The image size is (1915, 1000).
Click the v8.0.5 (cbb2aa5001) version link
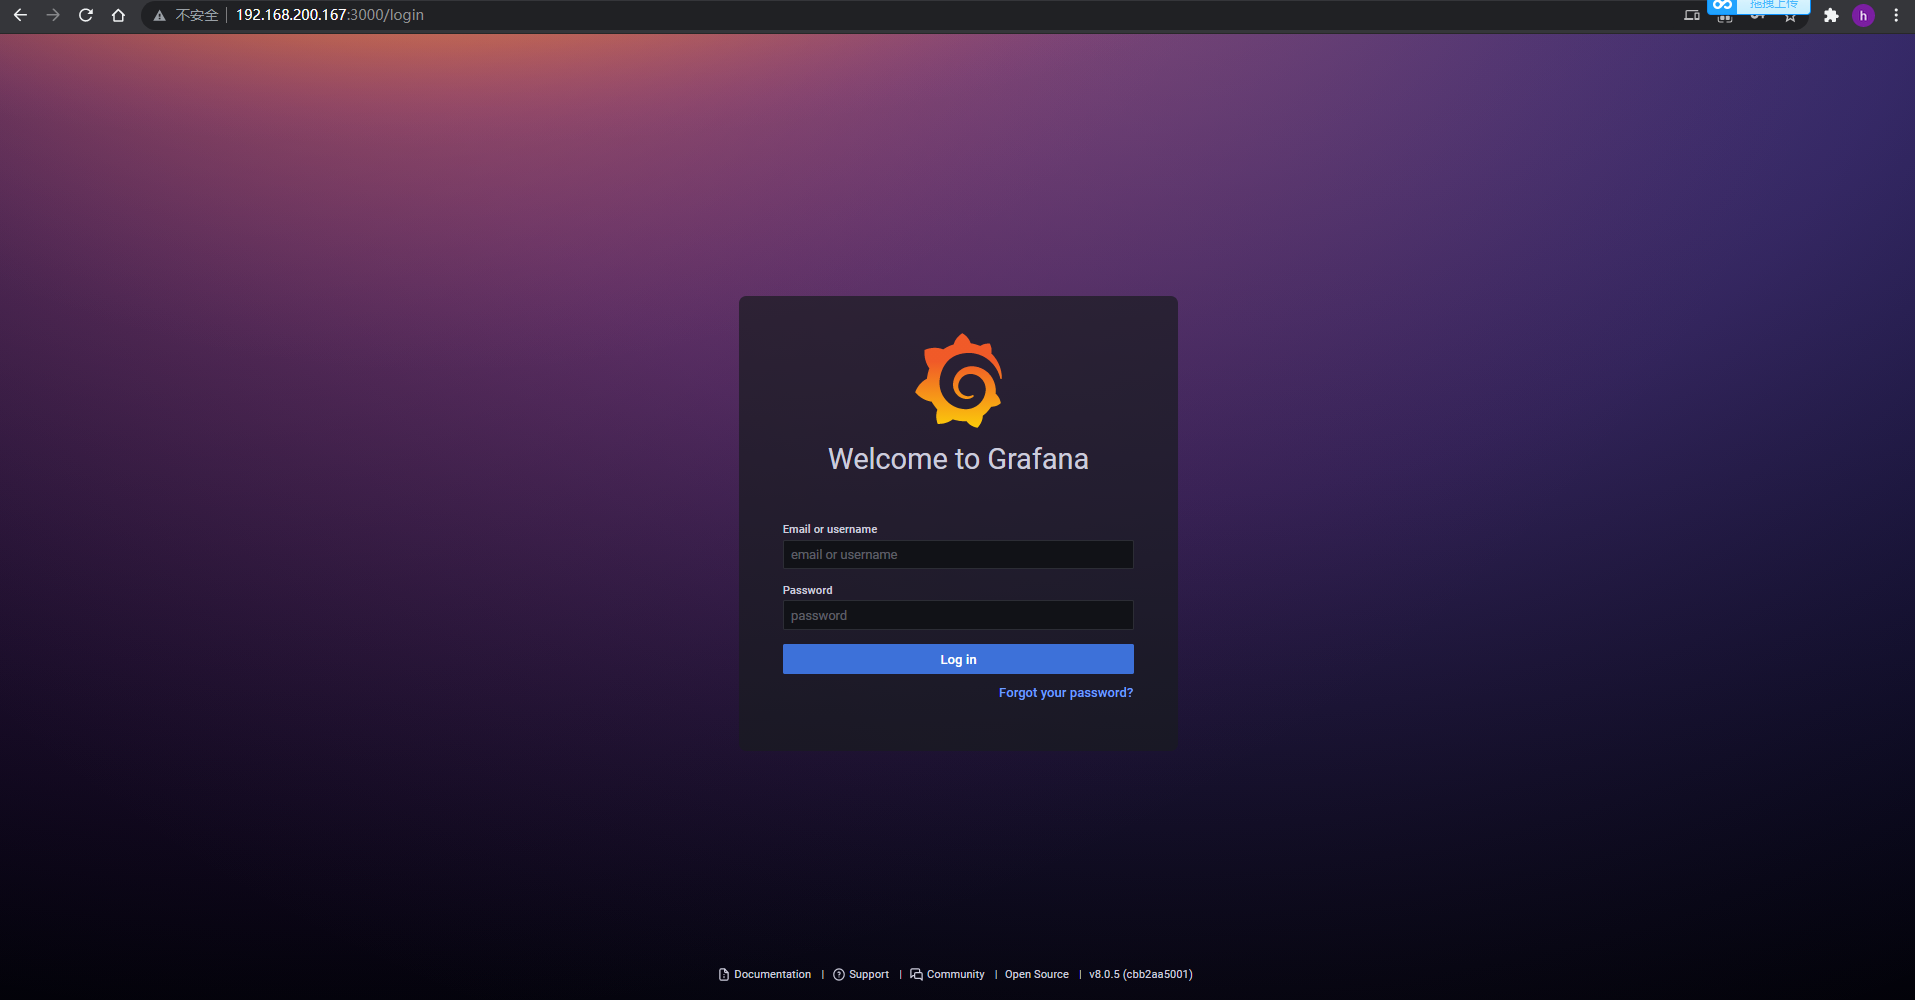coord(1141,975)
